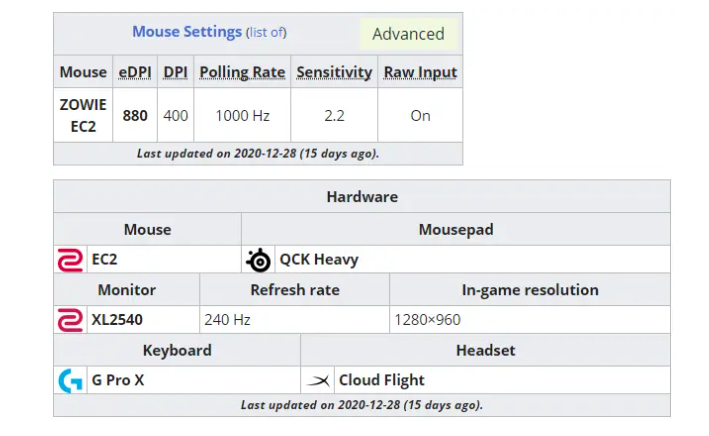The height and width of the screenshot is (436, 709).
Task: Click the ZOWIE EC2 mouse settings cell
Action: pyautogui.click(x=83, y=115)
